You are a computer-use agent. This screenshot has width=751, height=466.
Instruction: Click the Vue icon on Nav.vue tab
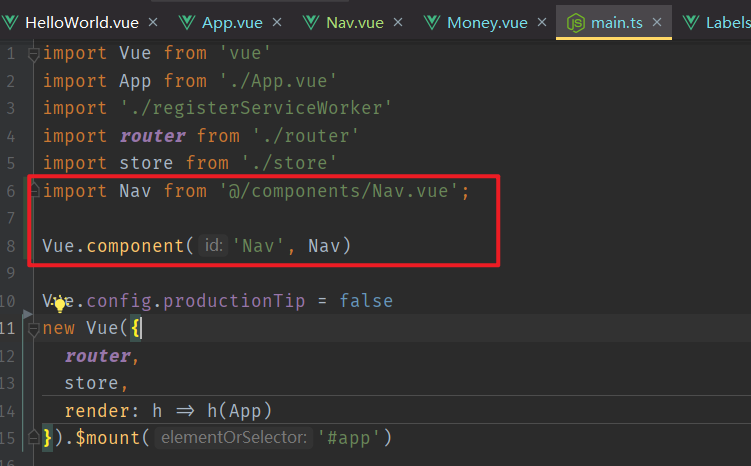click(311, 23)
